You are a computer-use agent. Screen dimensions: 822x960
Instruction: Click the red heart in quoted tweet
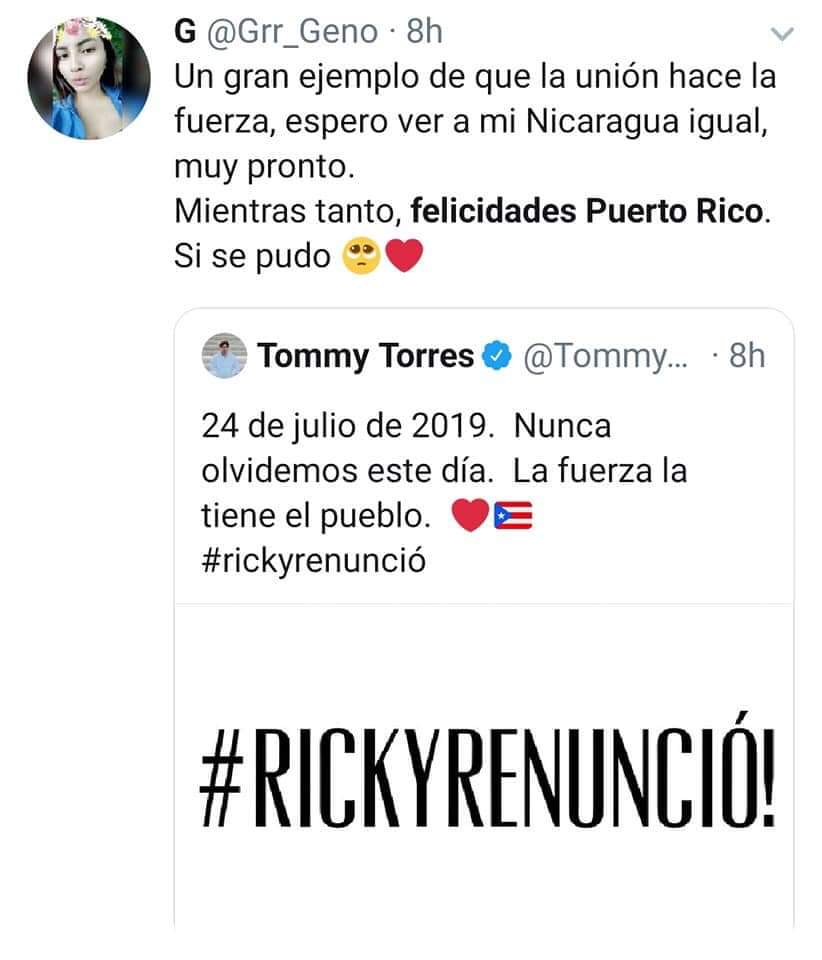(x=471, y=516)
